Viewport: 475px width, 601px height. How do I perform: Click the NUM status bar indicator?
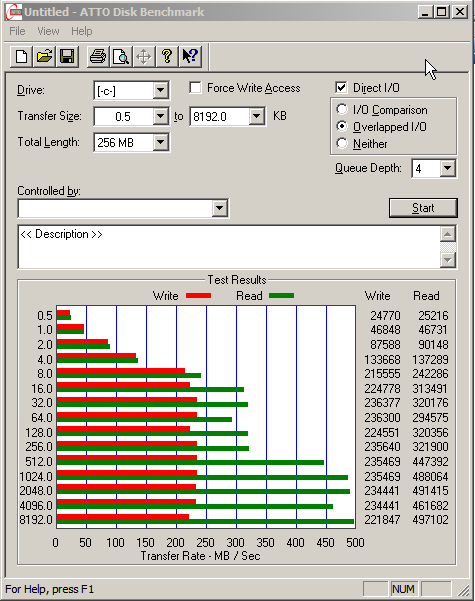click(x=403, y=589)
